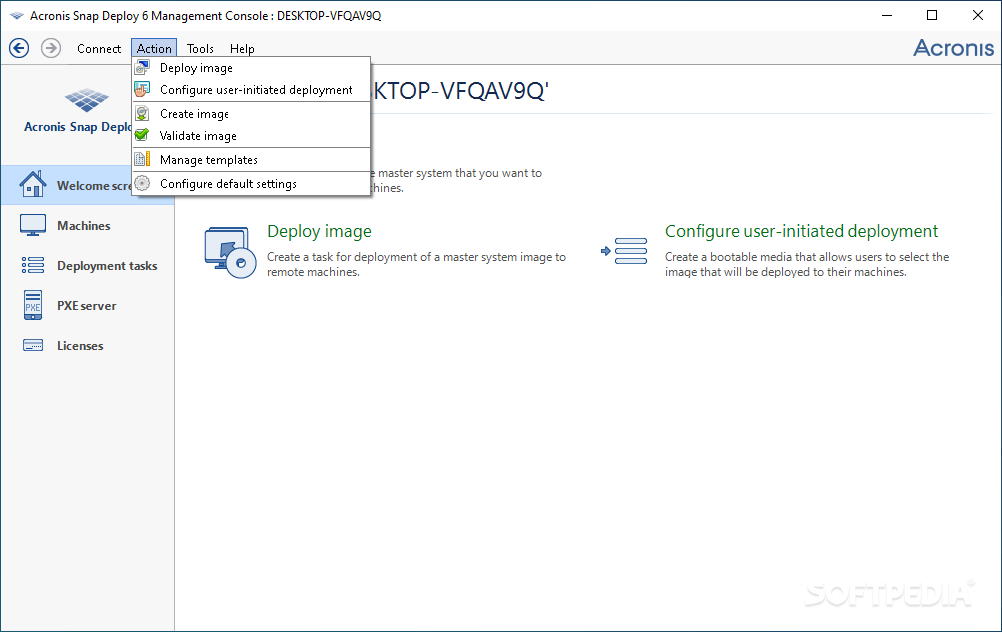Screen dimensions: 1002x632
Task: Click the Licenses card icon
Action: (x=33, y=345)
